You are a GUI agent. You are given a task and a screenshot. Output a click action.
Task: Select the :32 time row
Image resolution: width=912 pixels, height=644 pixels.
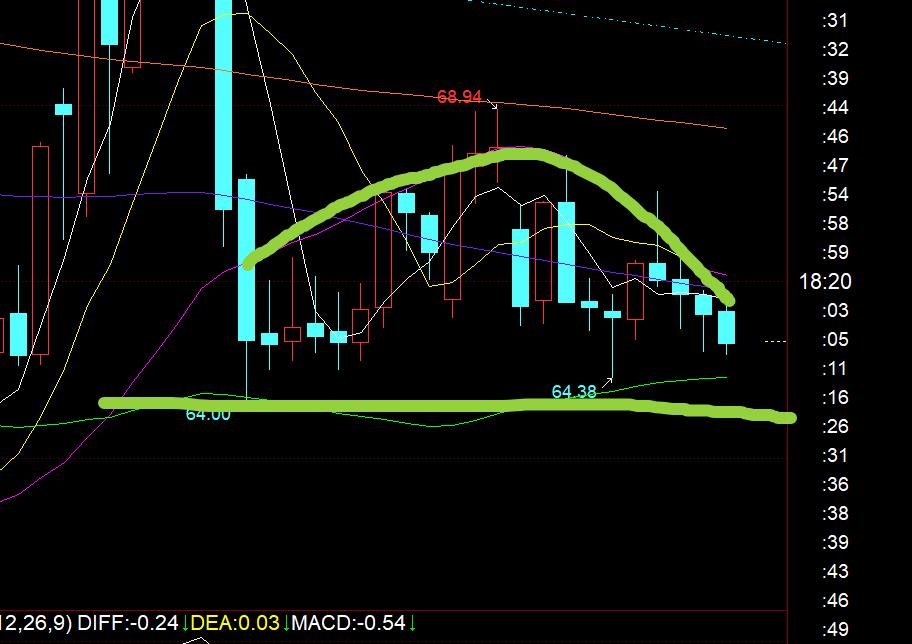coord(834,49)
